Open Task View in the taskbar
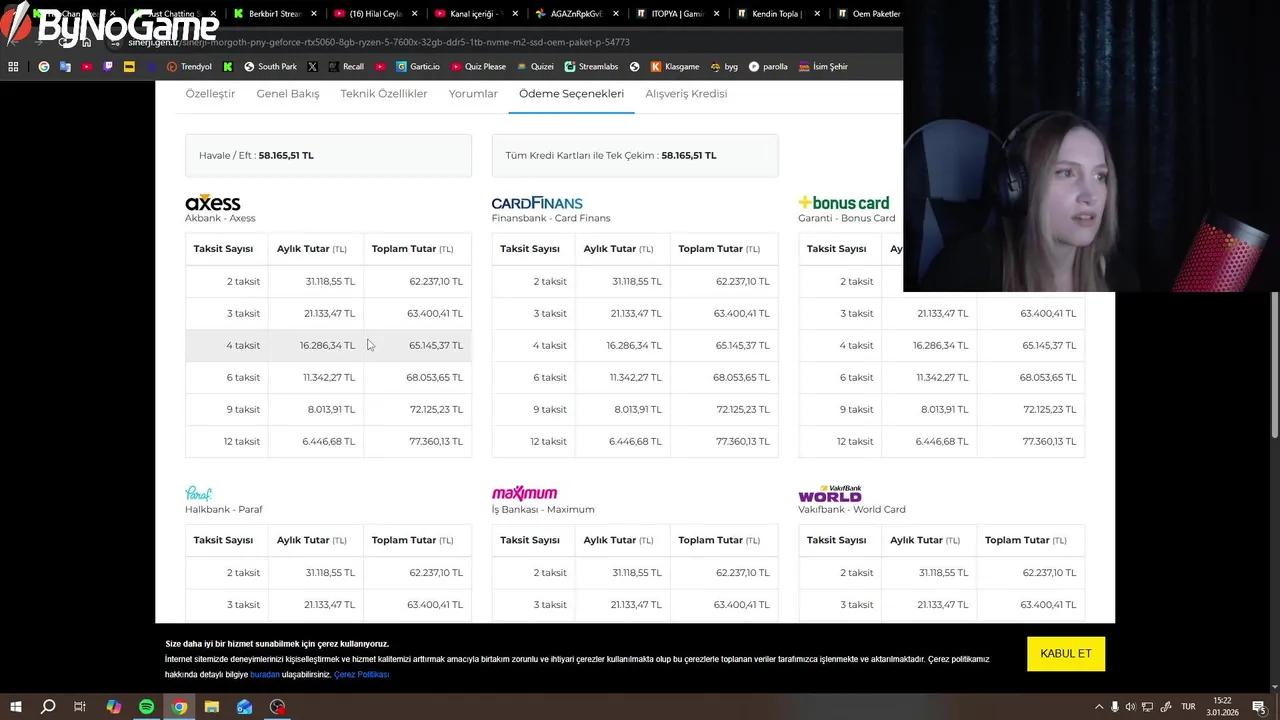Image resolution: width=1280 pixels, height=720 pixels. click(80, 707)
